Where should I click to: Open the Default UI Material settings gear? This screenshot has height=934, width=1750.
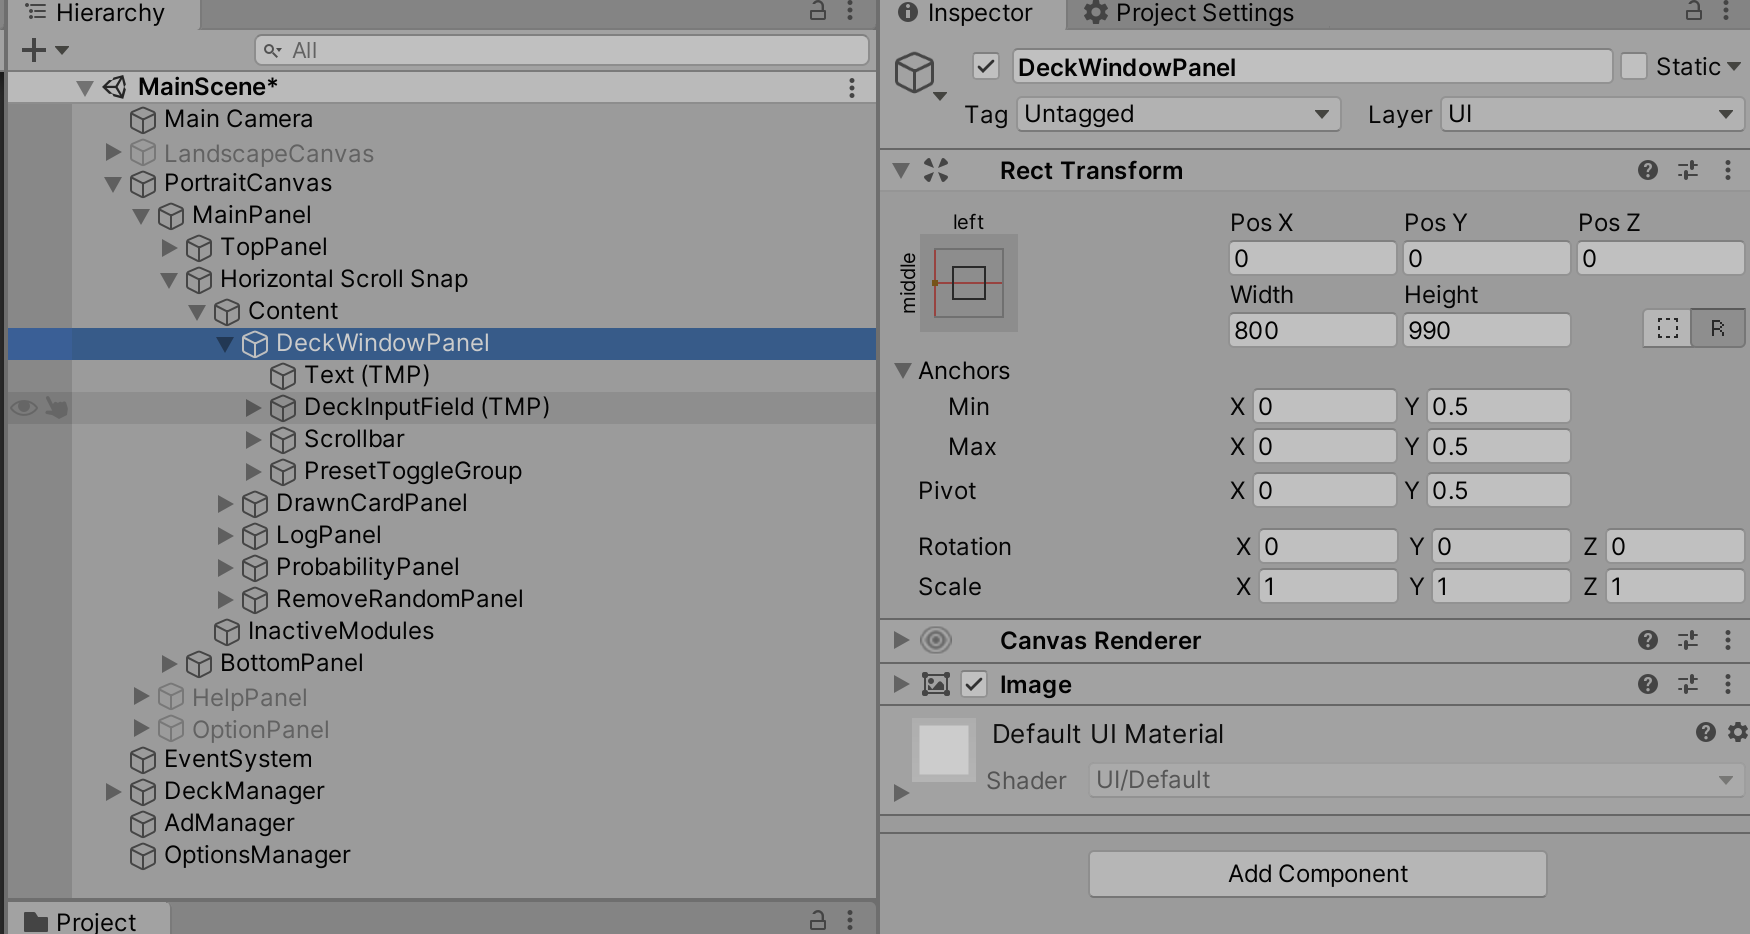click(x=1737, y=732)
